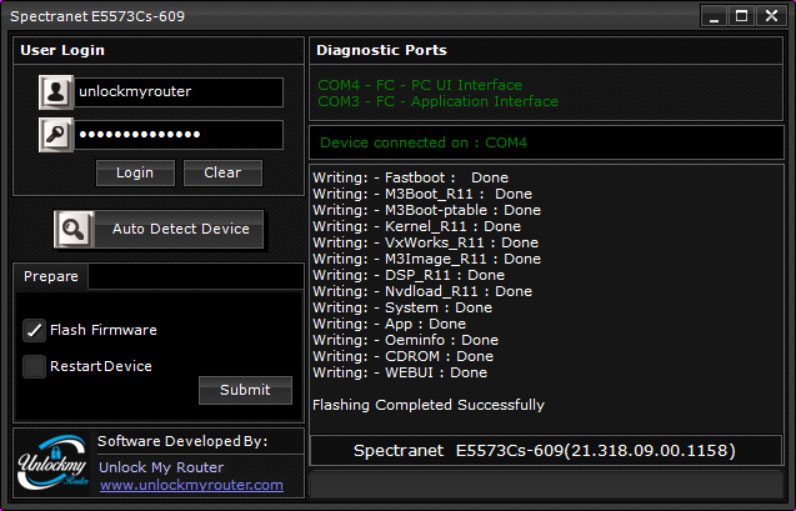Open the www.unlockmyrouter.com link
Viewport: 796px width, 511px height.
(x=191, y=485)
